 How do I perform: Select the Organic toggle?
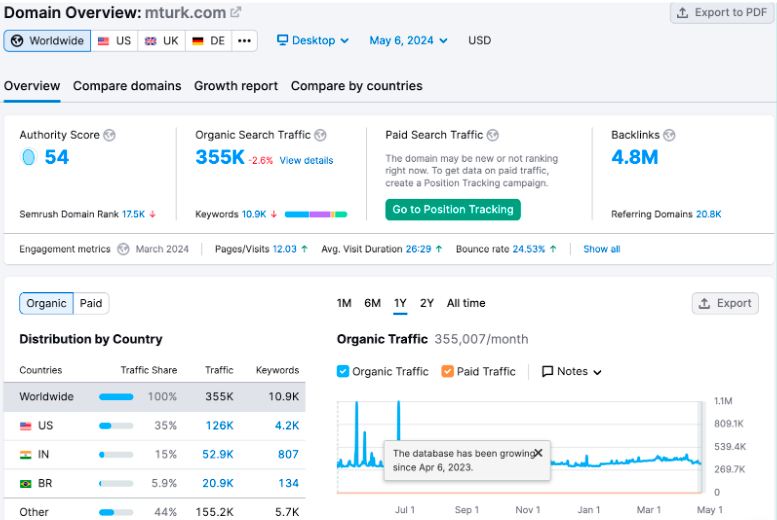pyautogui.click(x=47, y=303)
